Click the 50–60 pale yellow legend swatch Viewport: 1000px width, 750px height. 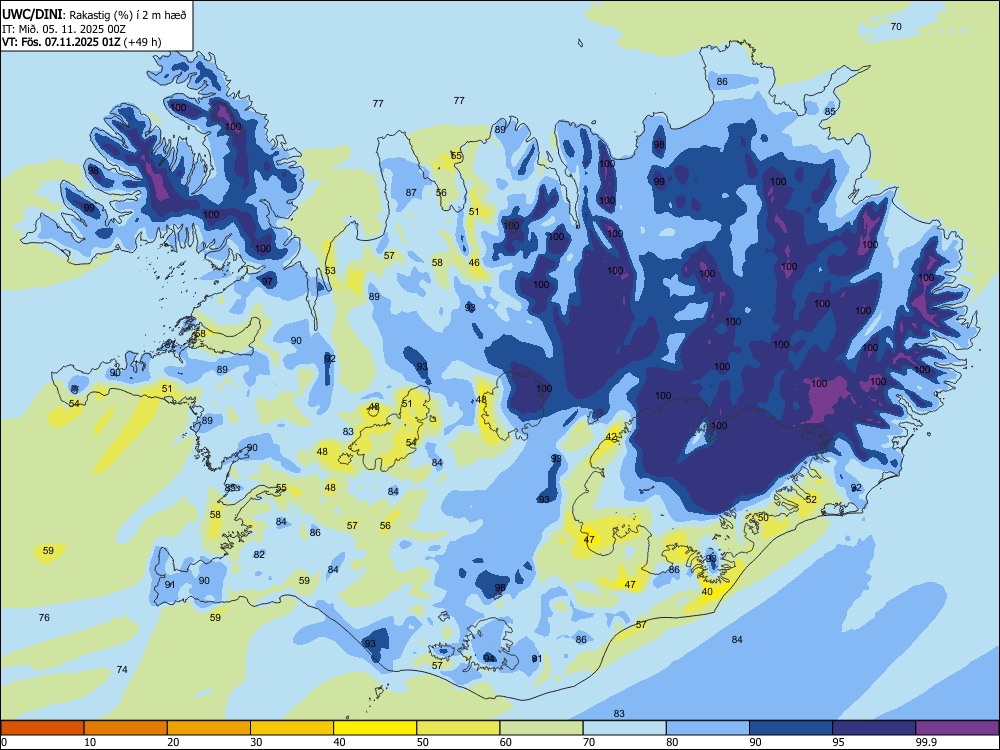pos(458,728)
